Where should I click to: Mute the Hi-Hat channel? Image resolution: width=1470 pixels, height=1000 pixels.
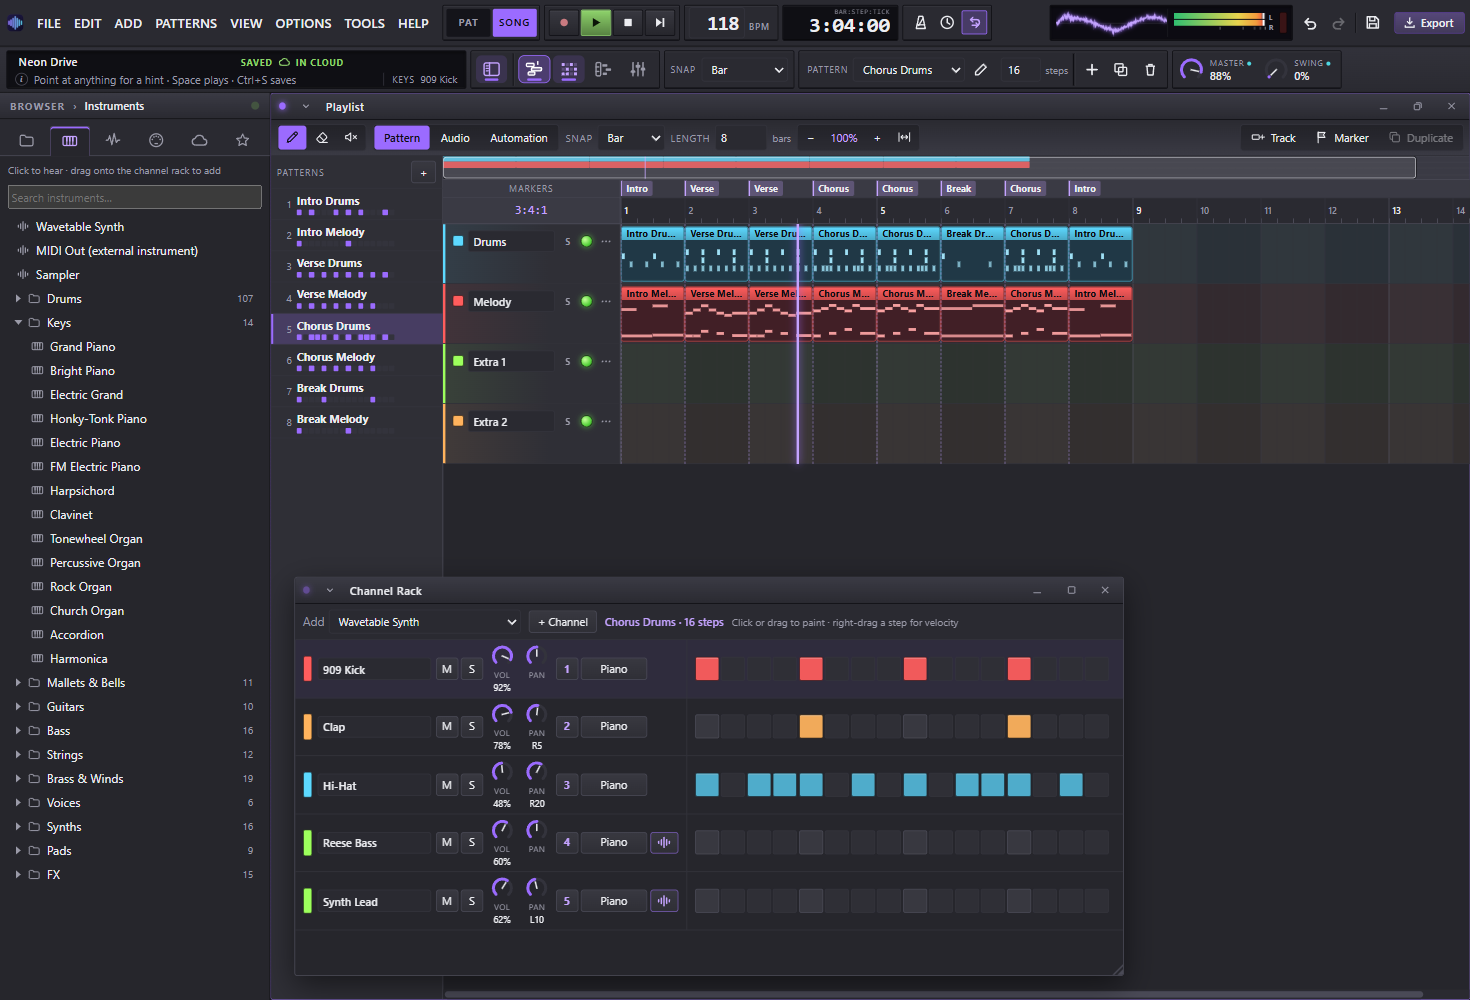click(x=447, y=785)
